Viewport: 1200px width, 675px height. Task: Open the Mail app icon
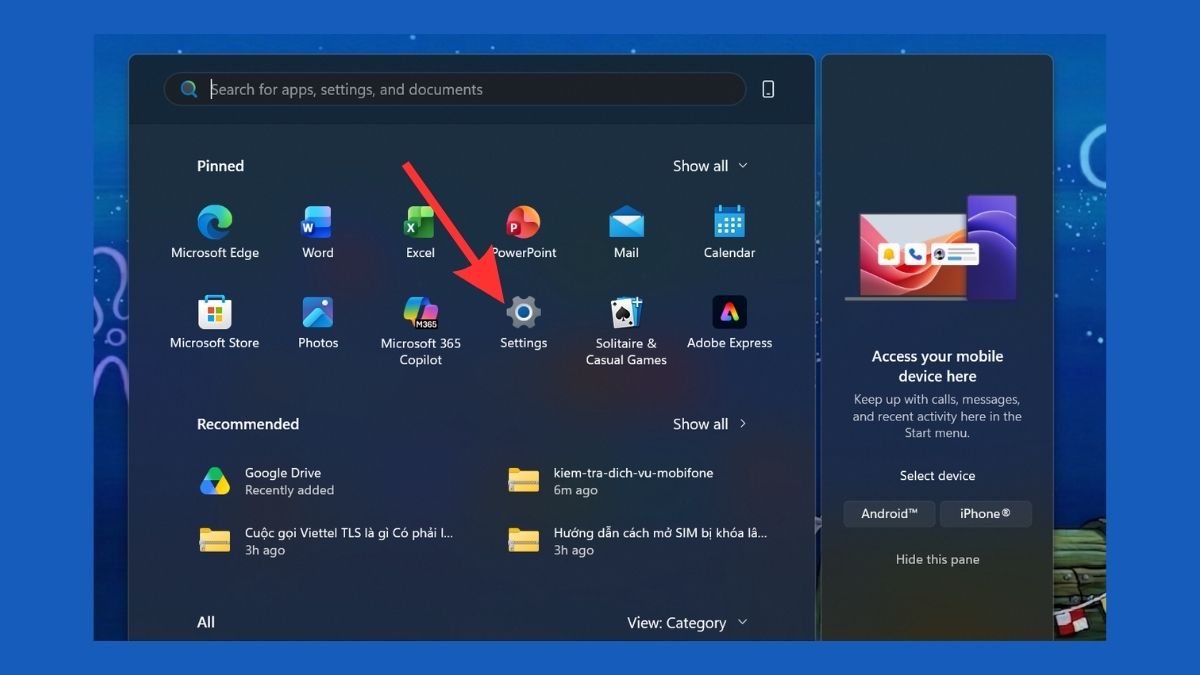tap(626, 222)
